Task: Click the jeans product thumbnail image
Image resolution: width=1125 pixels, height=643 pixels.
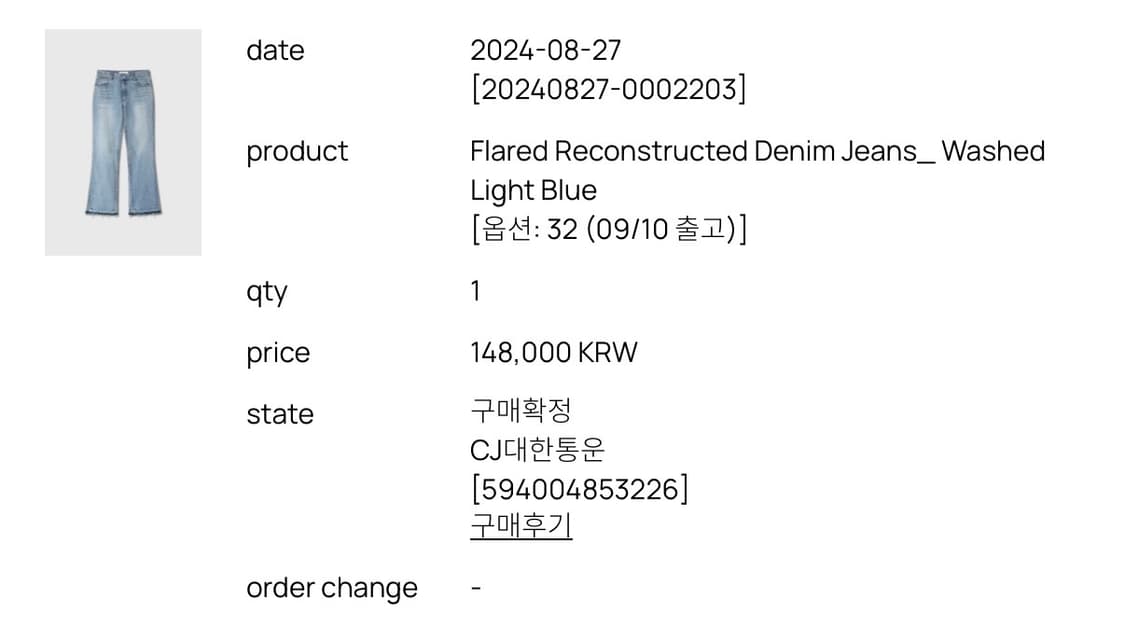Action: point(122,142)
